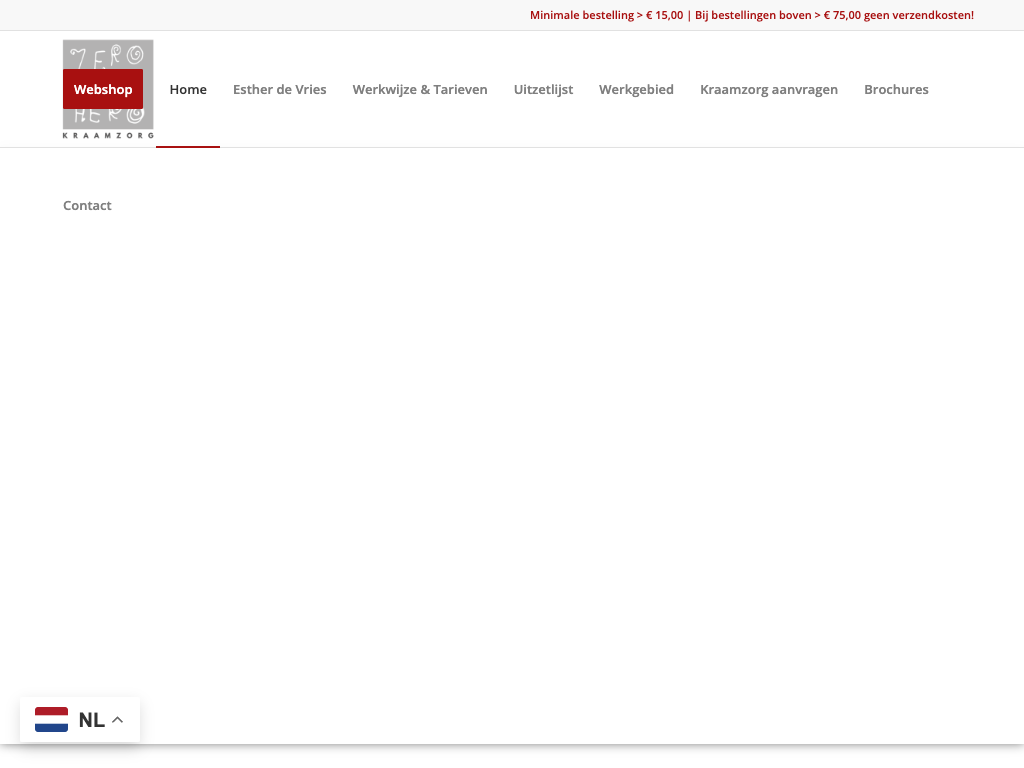Open the Uitzetlijst menu item
Screen dimensions: 1024x768
[x=543, y=89]
